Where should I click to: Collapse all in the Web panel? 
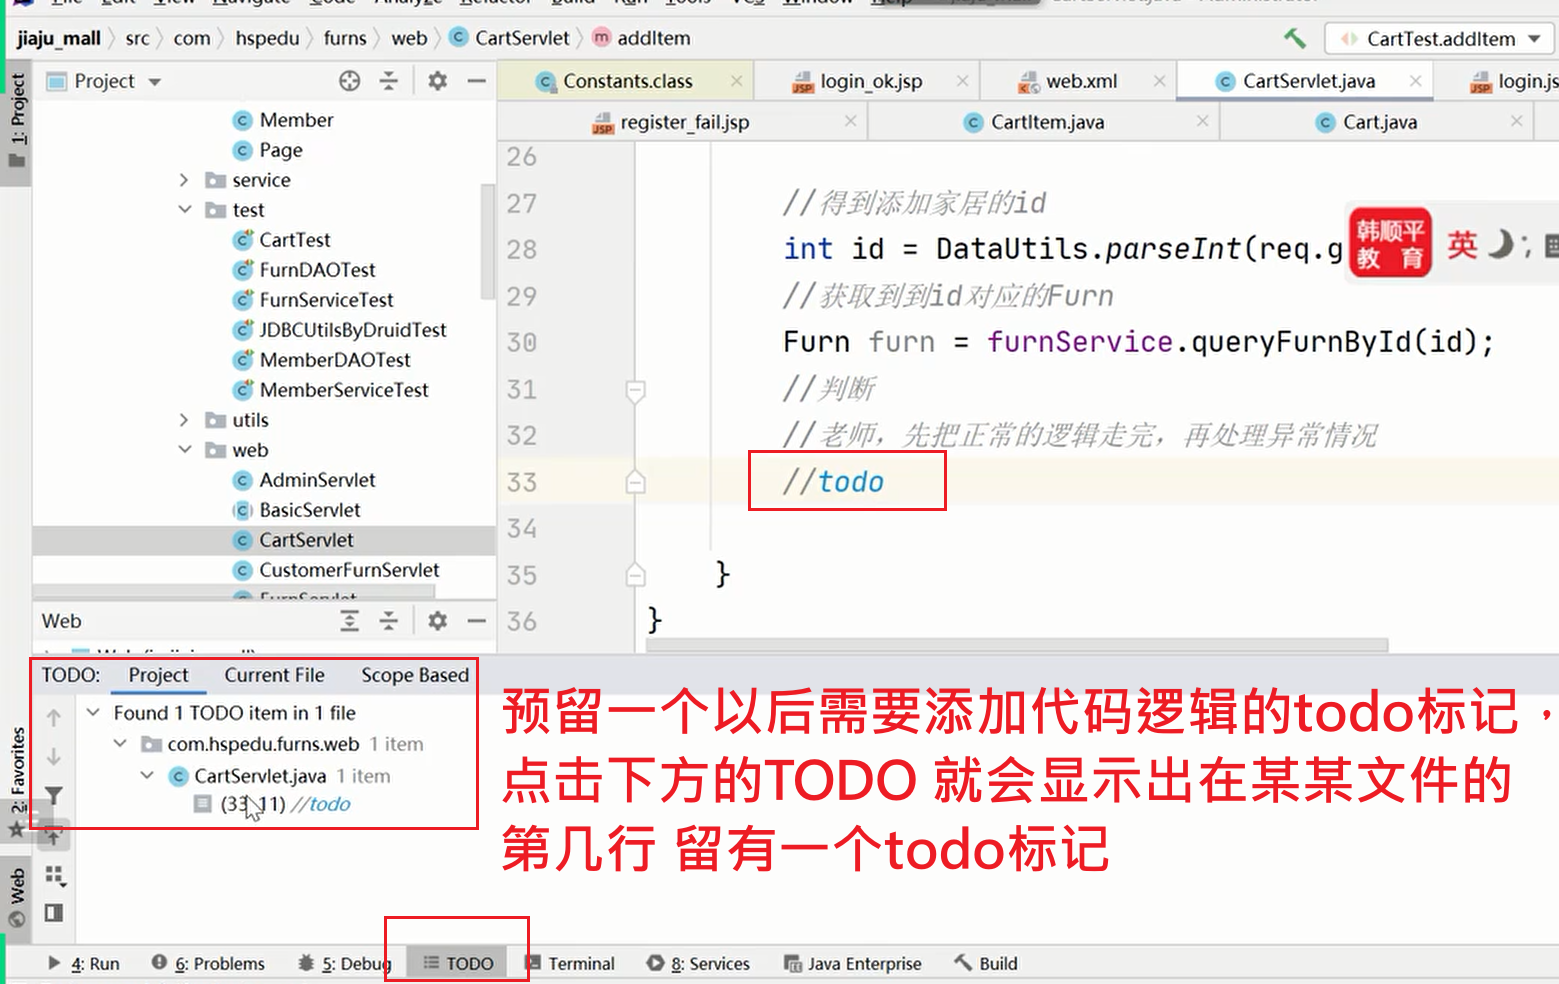(x=389, y=621)
